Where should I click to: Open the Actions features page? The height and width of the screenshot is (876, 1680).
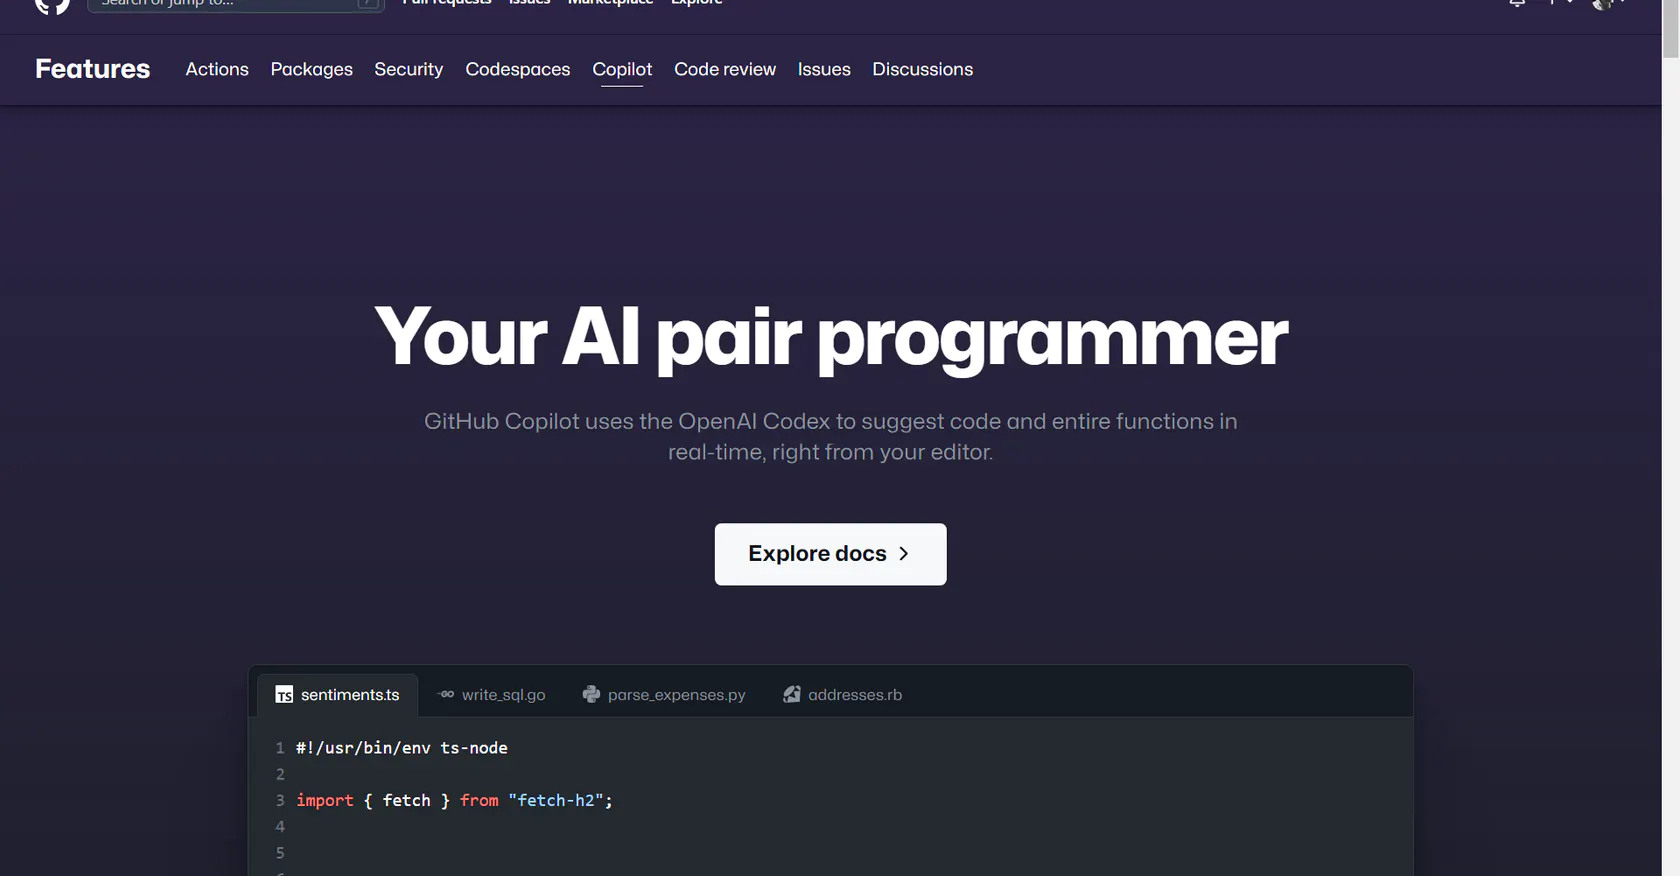tap(217, 69)
